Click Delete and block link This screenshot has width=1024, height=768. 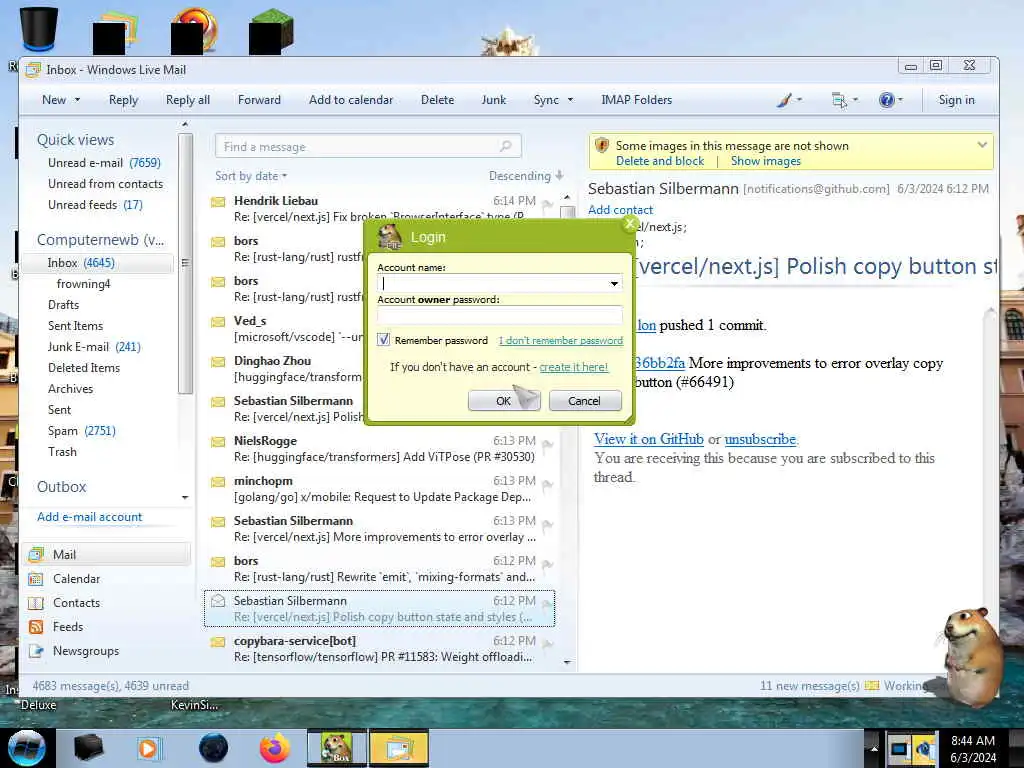pyautogui.click(x=660, y=161)
